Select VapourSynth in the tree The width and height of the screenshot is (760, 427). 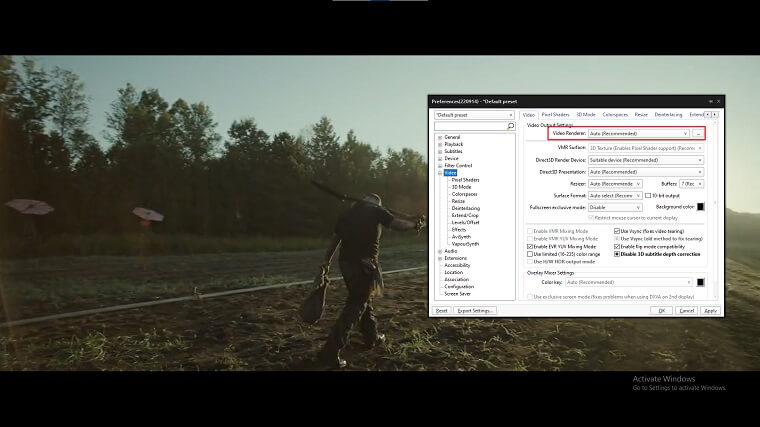pos(465,244)
